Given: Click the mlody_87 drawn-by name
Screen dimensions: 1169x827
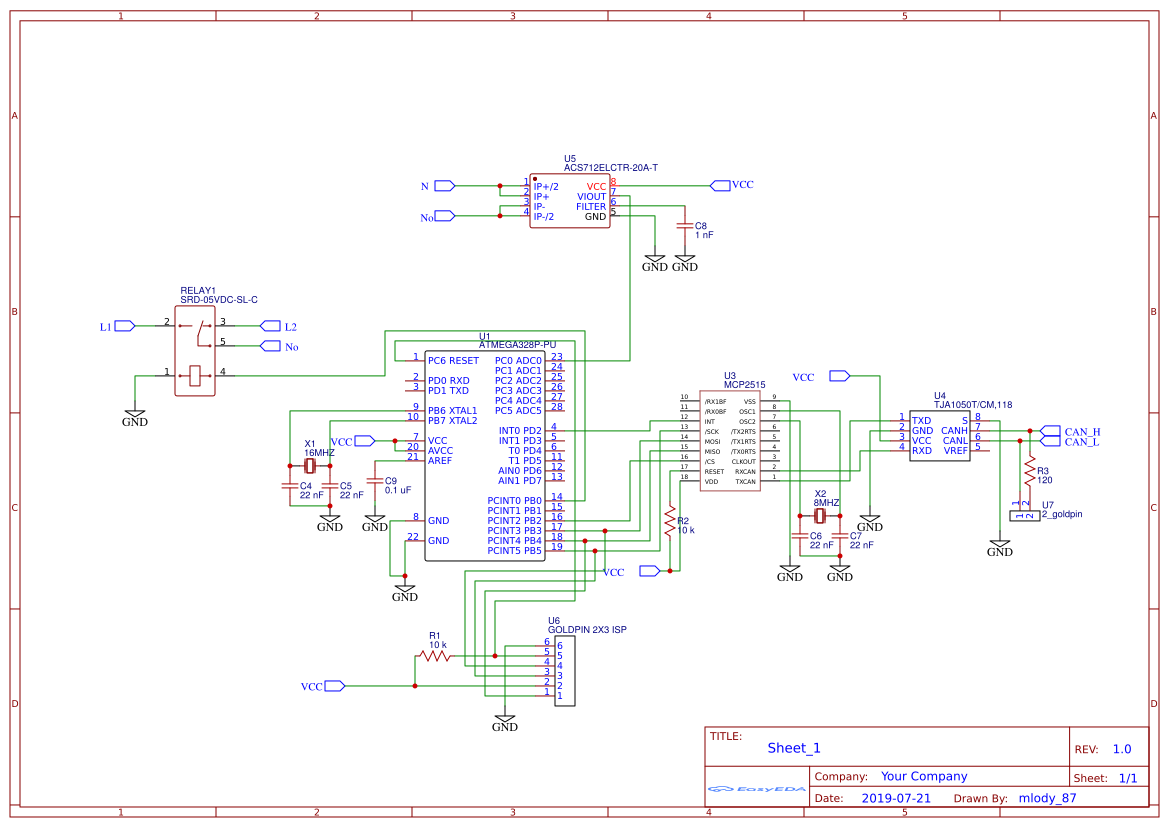Looking at the screenshot, I should pyautogui.click(x=1049, y=798).
